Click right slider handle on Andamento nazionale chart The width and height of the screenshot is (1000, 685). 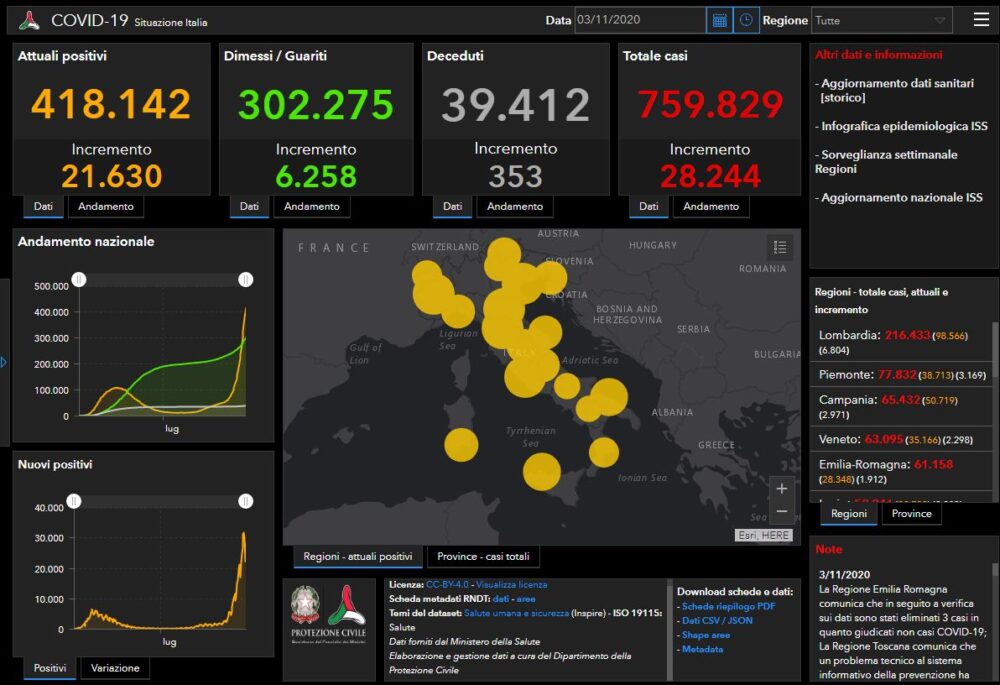(x=245, y=280)
